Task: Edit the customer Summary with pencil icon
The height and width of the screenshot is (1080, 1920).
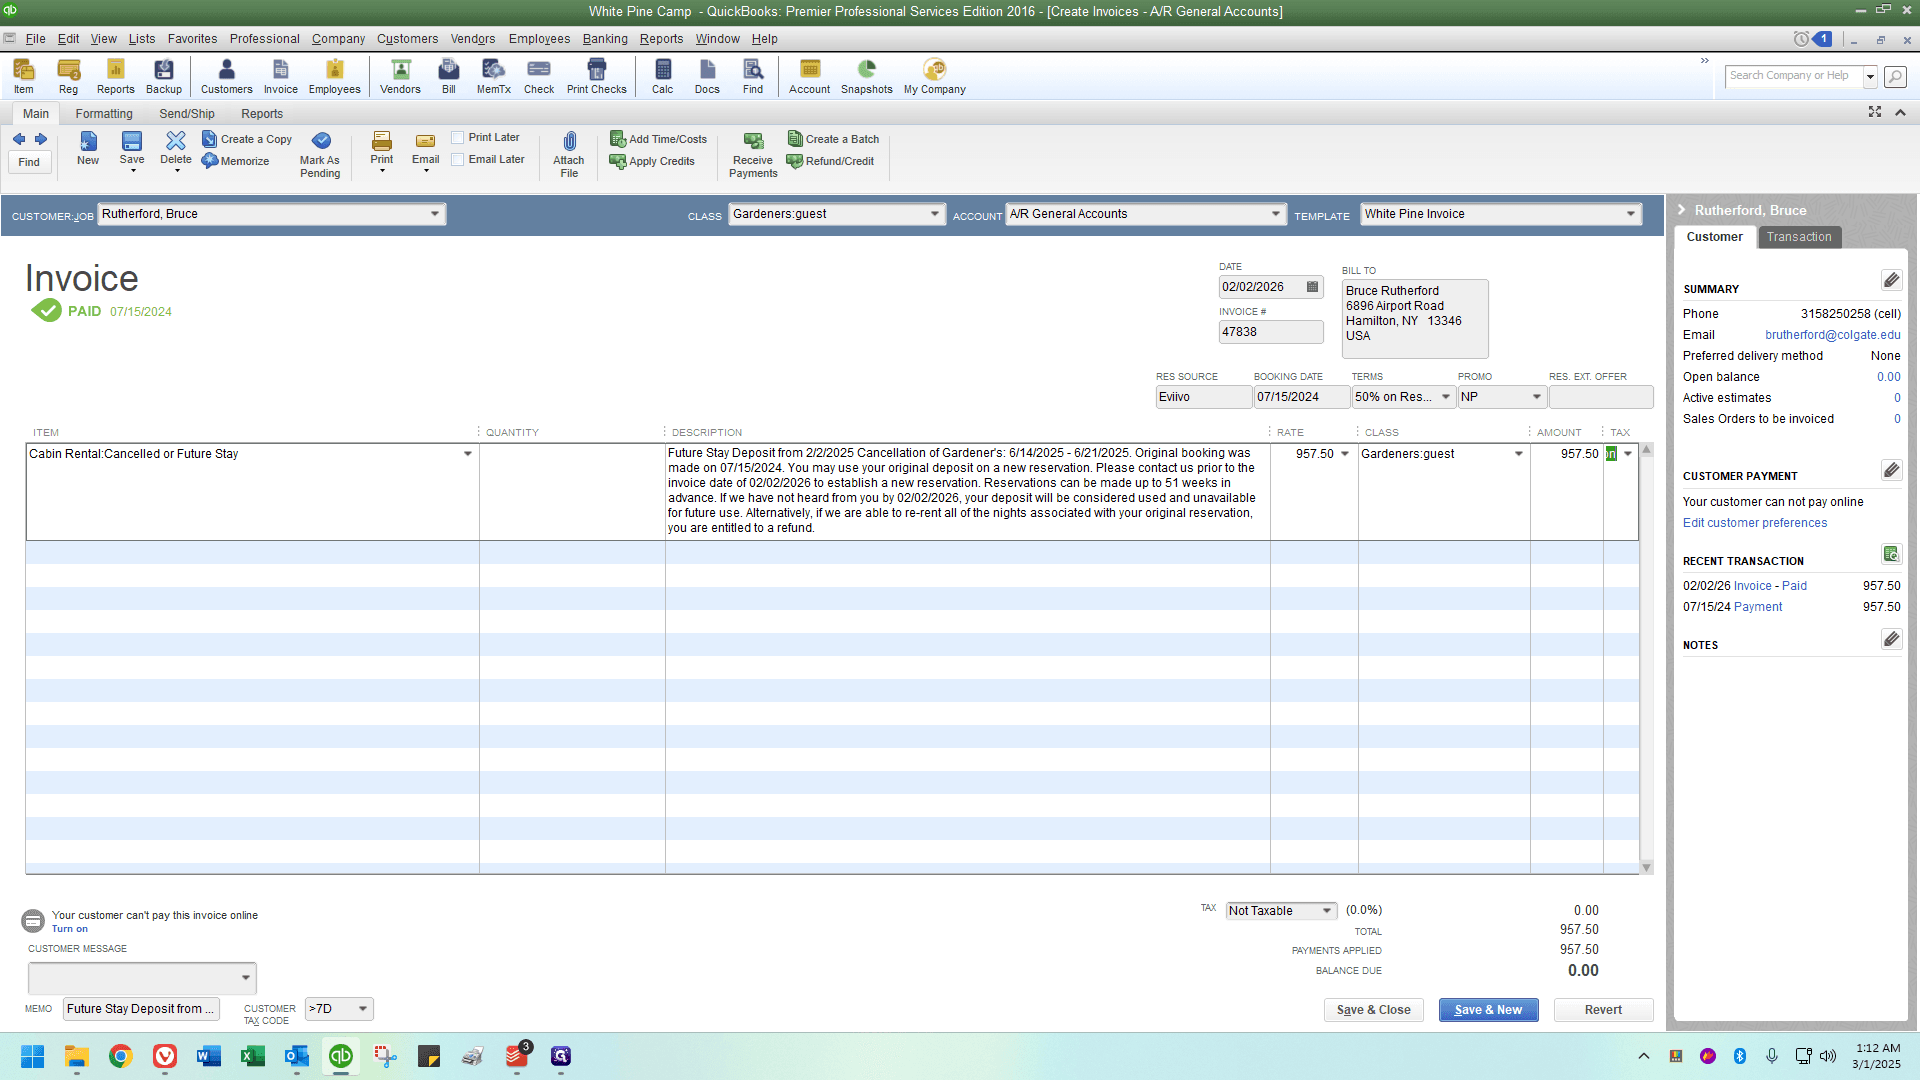Action: click(x=1891, y=280)
